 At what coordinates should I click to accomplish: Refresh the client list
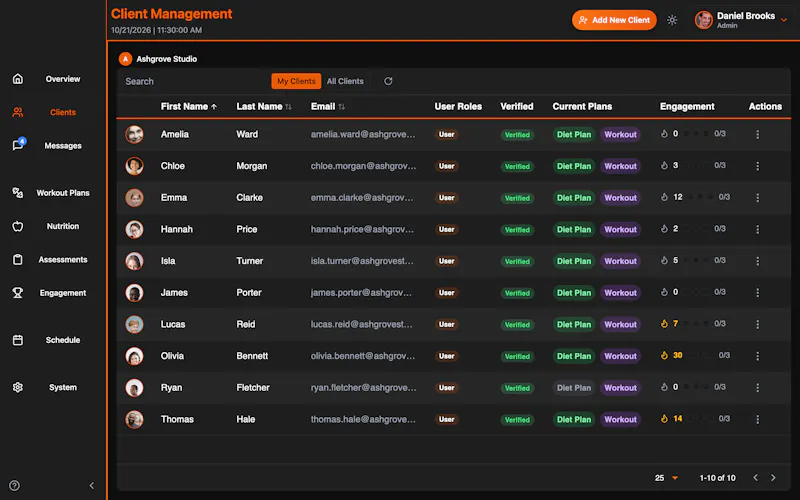[x=388, y=81]
